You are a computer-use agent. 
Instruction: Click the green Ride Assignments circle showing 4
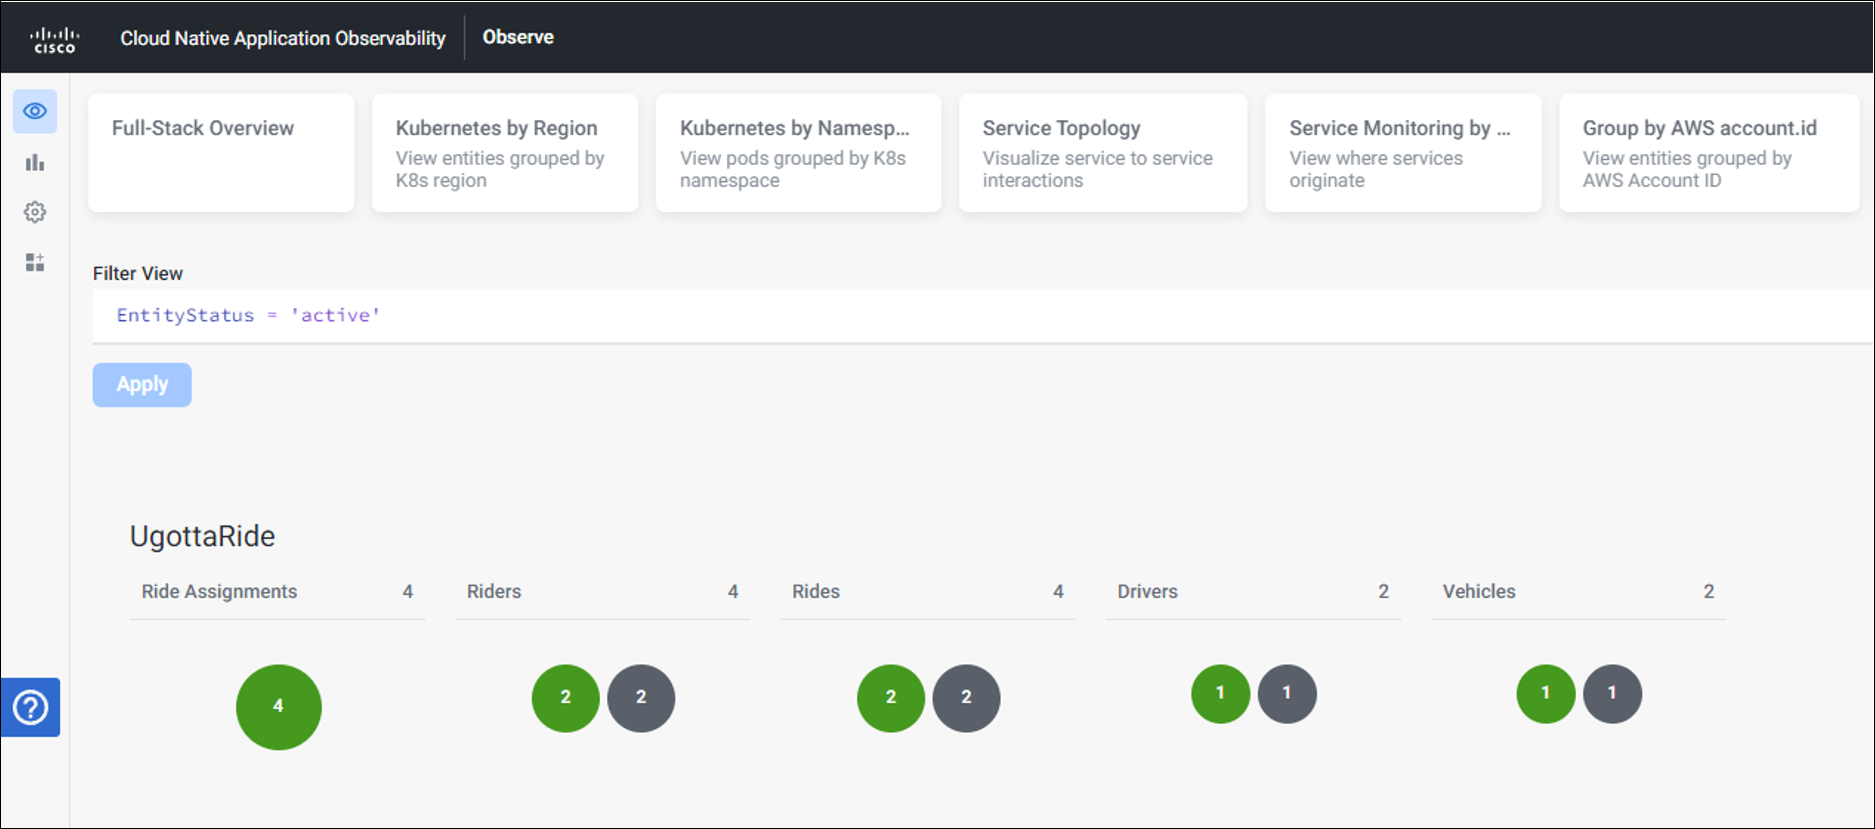278,706
